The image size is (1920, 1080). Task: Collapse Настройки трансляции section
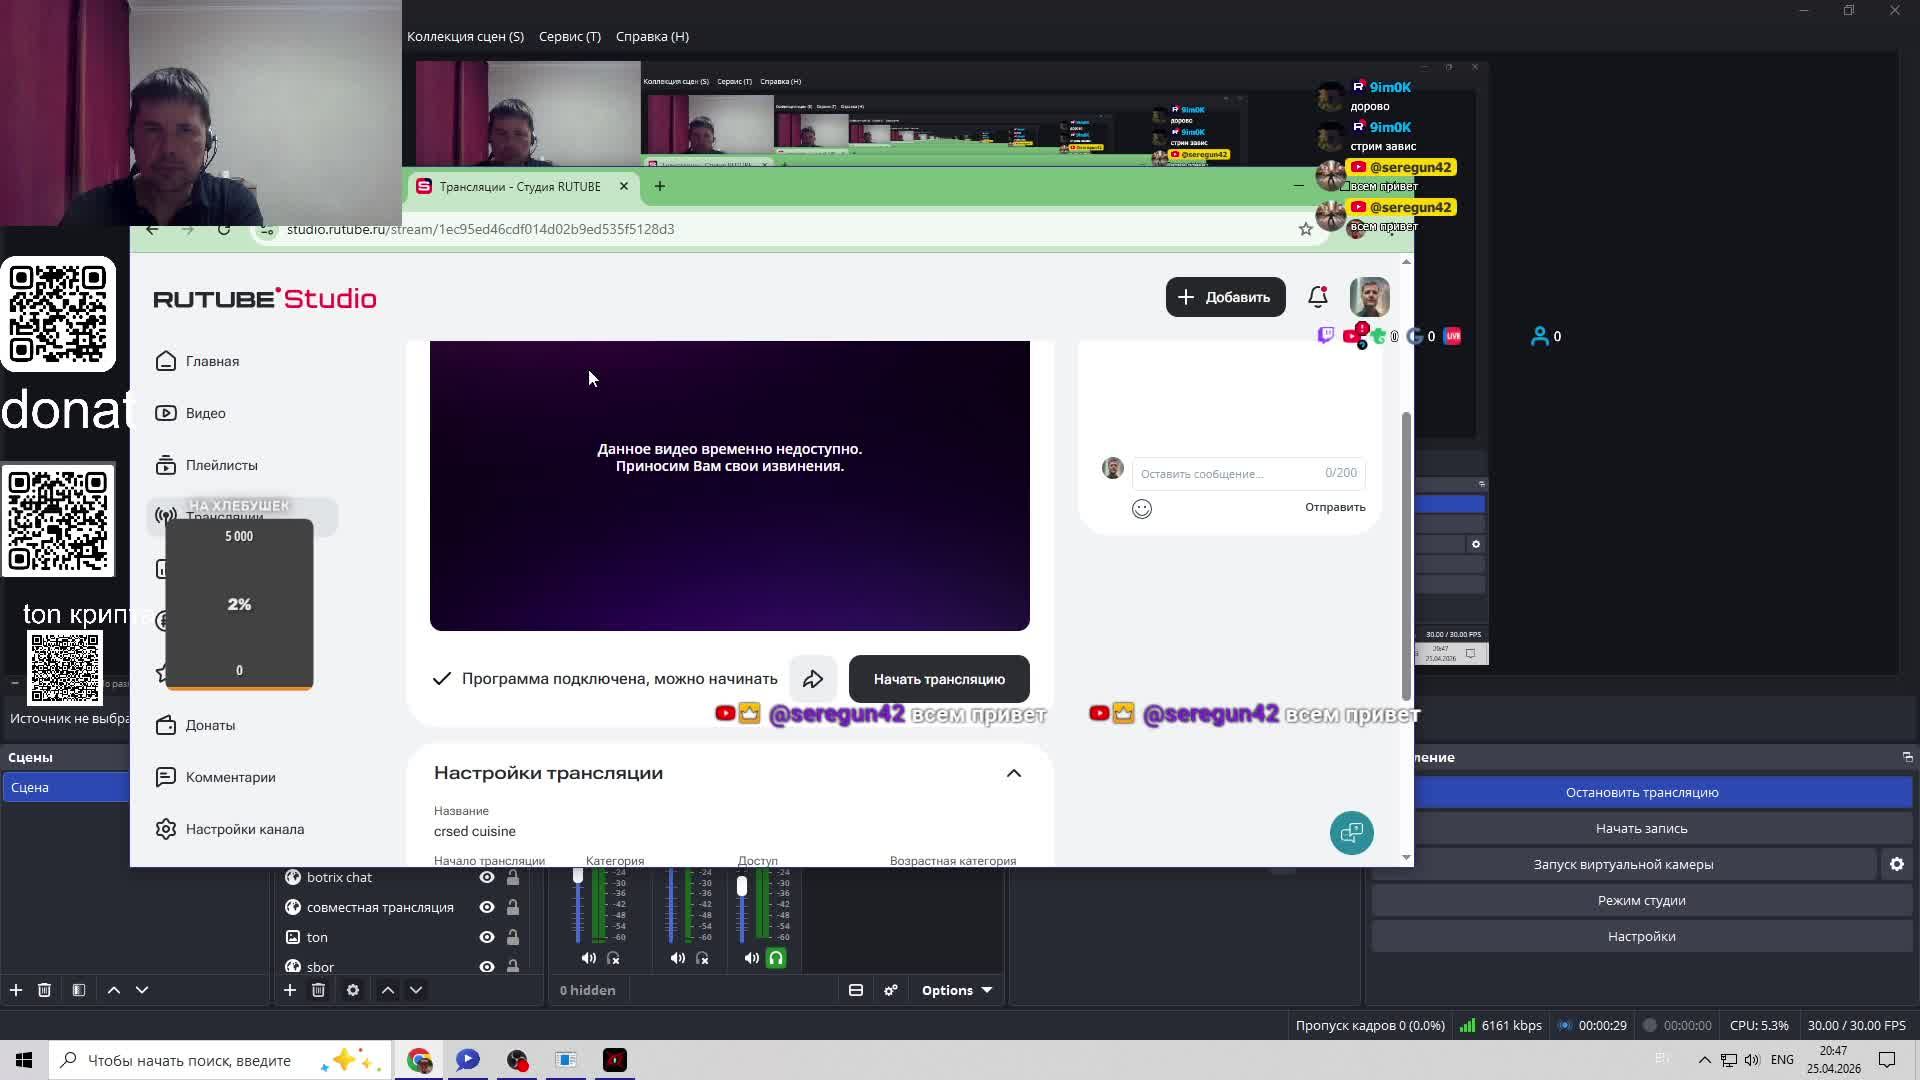pyautogui.click(x=1013, y=773)
